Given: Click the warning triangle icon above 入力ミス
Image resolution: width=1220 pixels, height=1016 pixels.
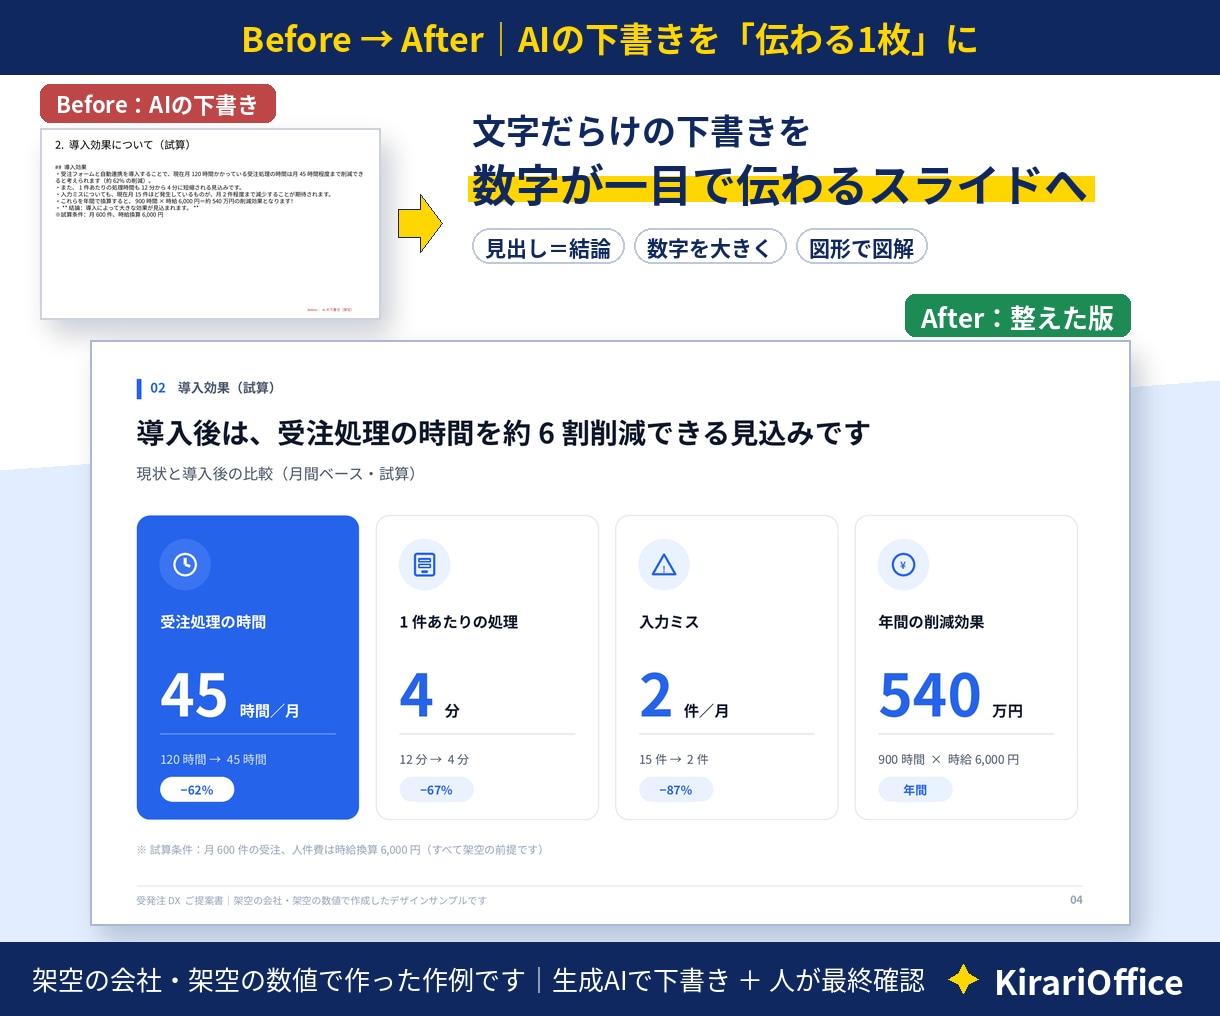Looking at the screenshot, I should tap(664, 564).
